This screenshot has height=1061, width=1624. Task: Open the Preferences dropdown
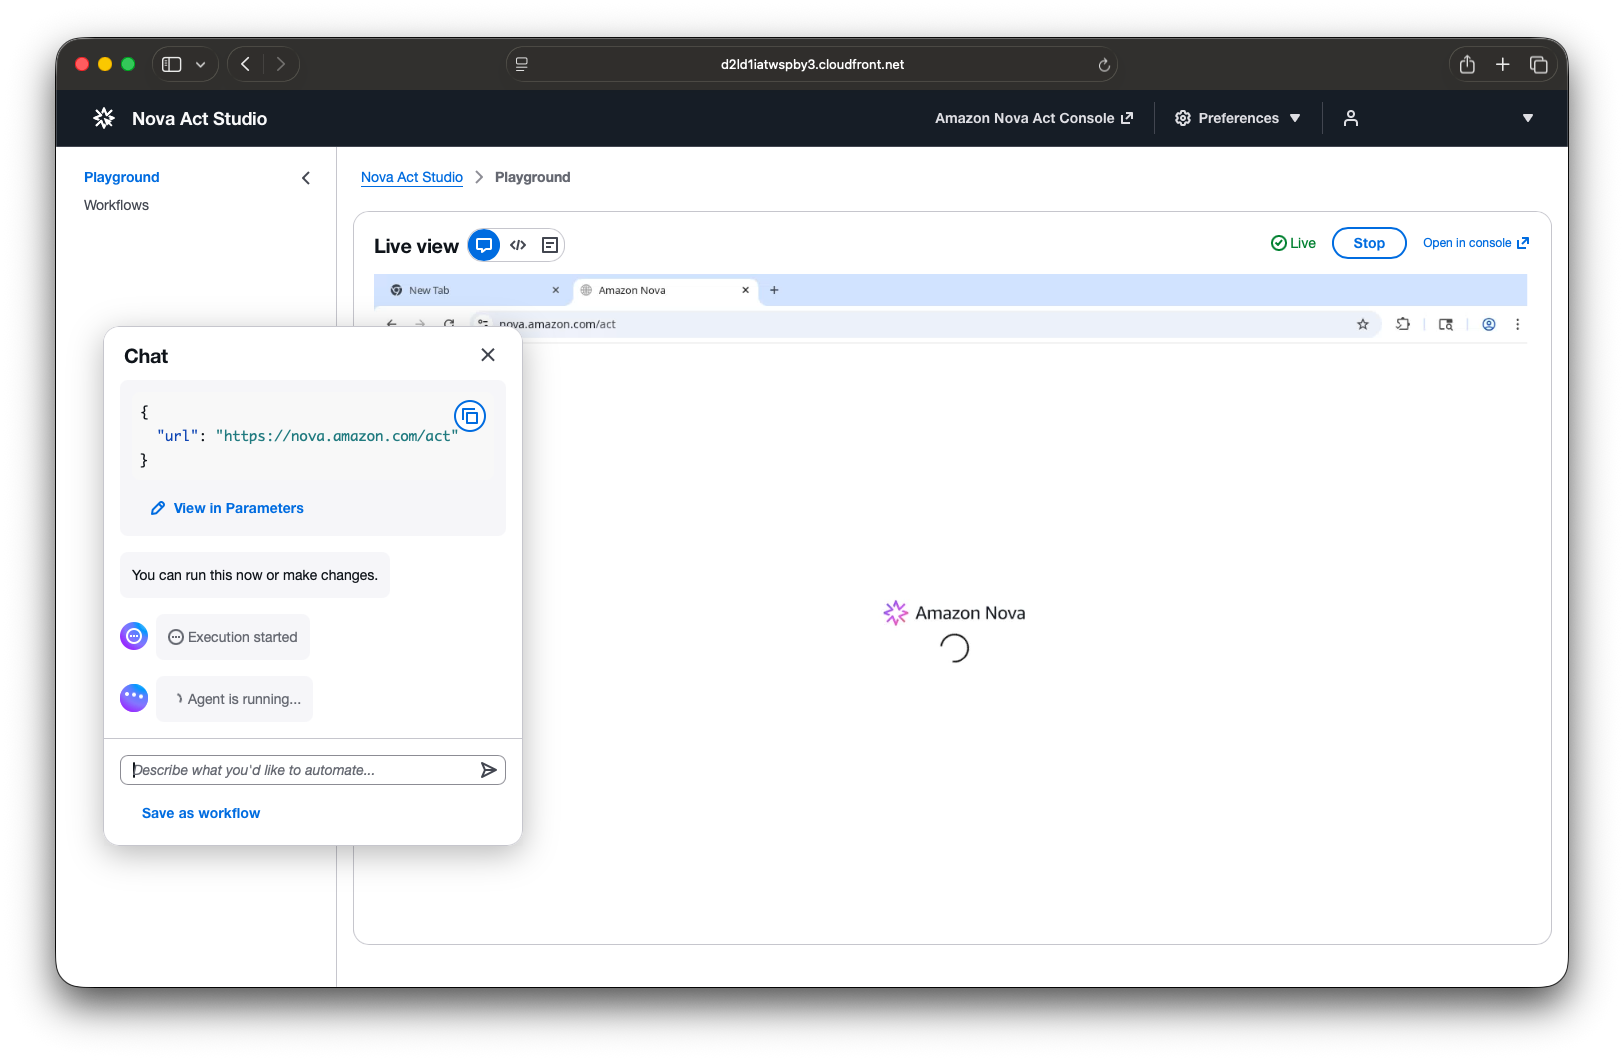(1238, 118)
